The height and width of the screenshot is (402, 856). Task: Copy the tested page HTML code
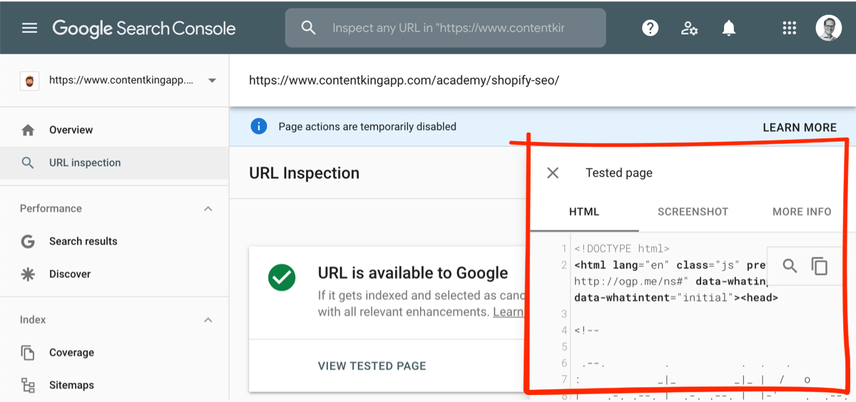click(819, 266)
